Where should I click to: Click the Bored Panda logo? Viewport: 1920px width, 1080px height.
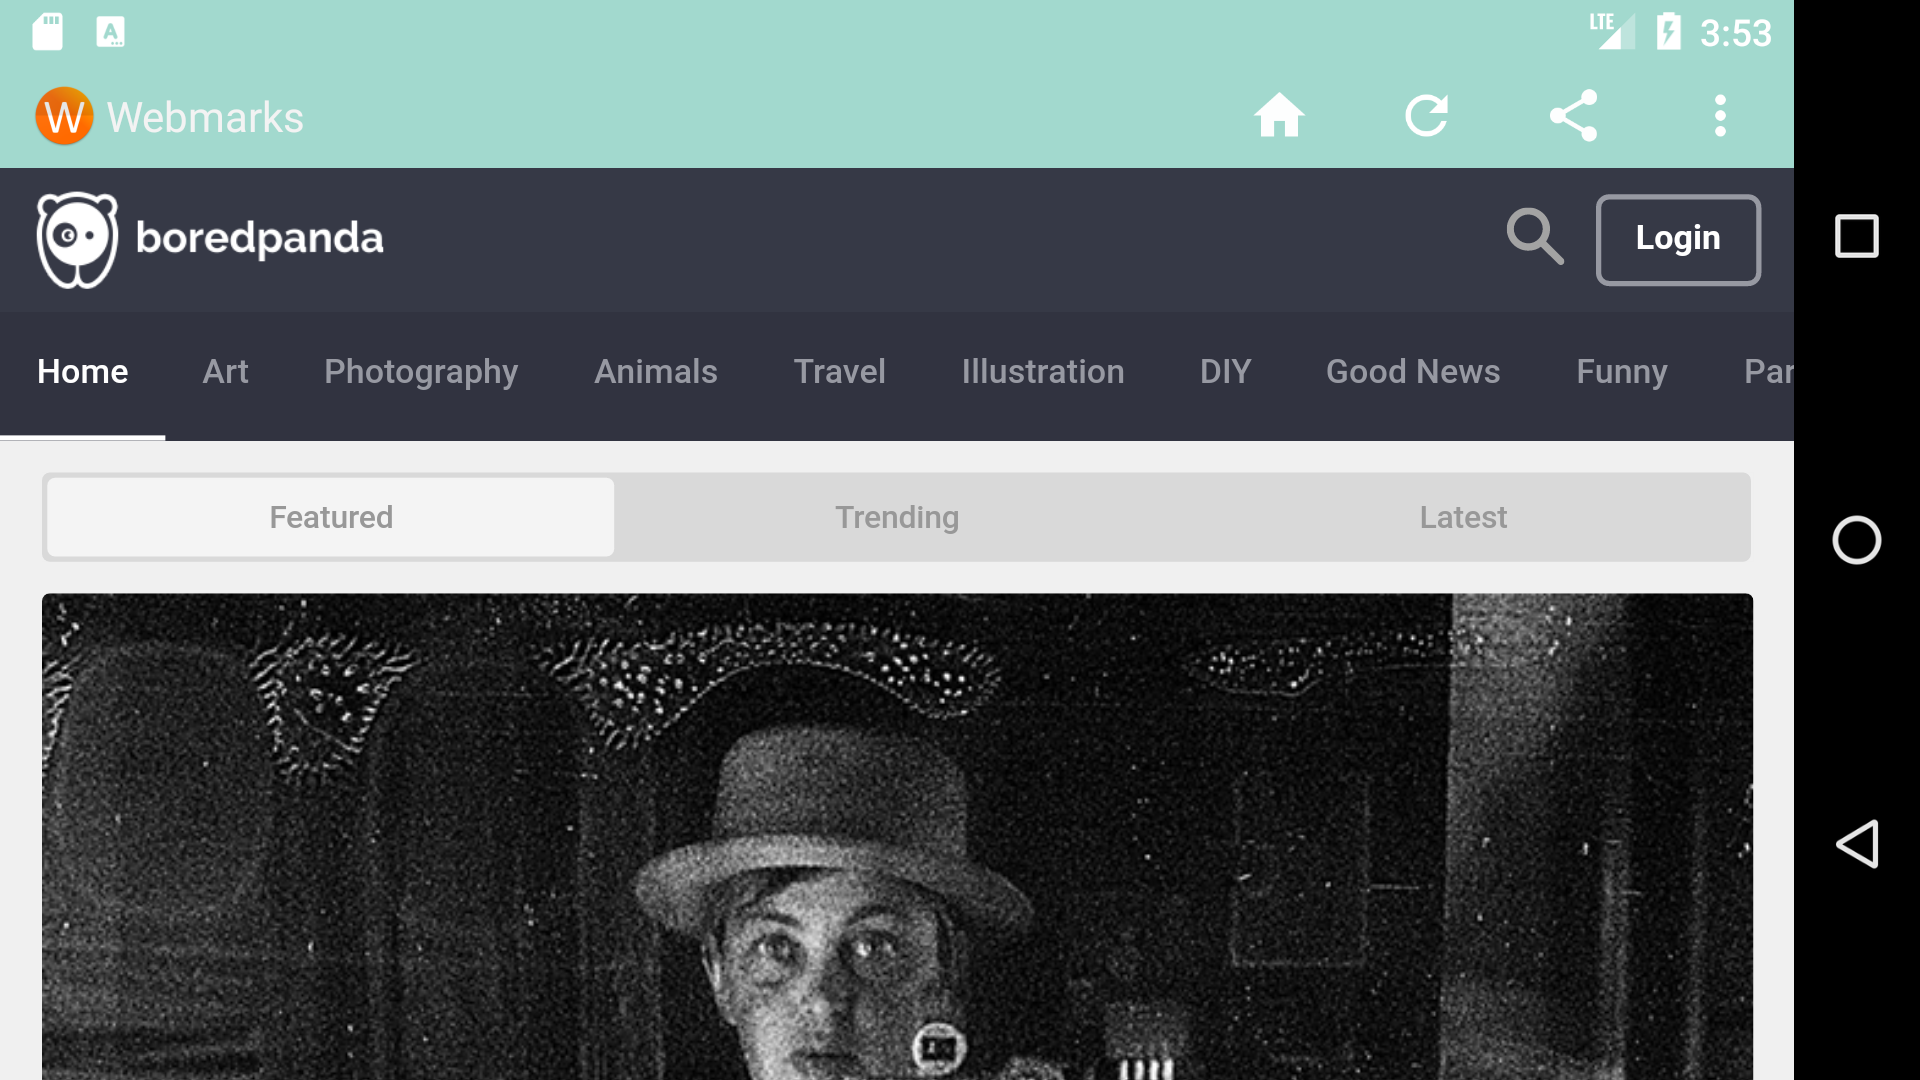[x=210, y=239]
